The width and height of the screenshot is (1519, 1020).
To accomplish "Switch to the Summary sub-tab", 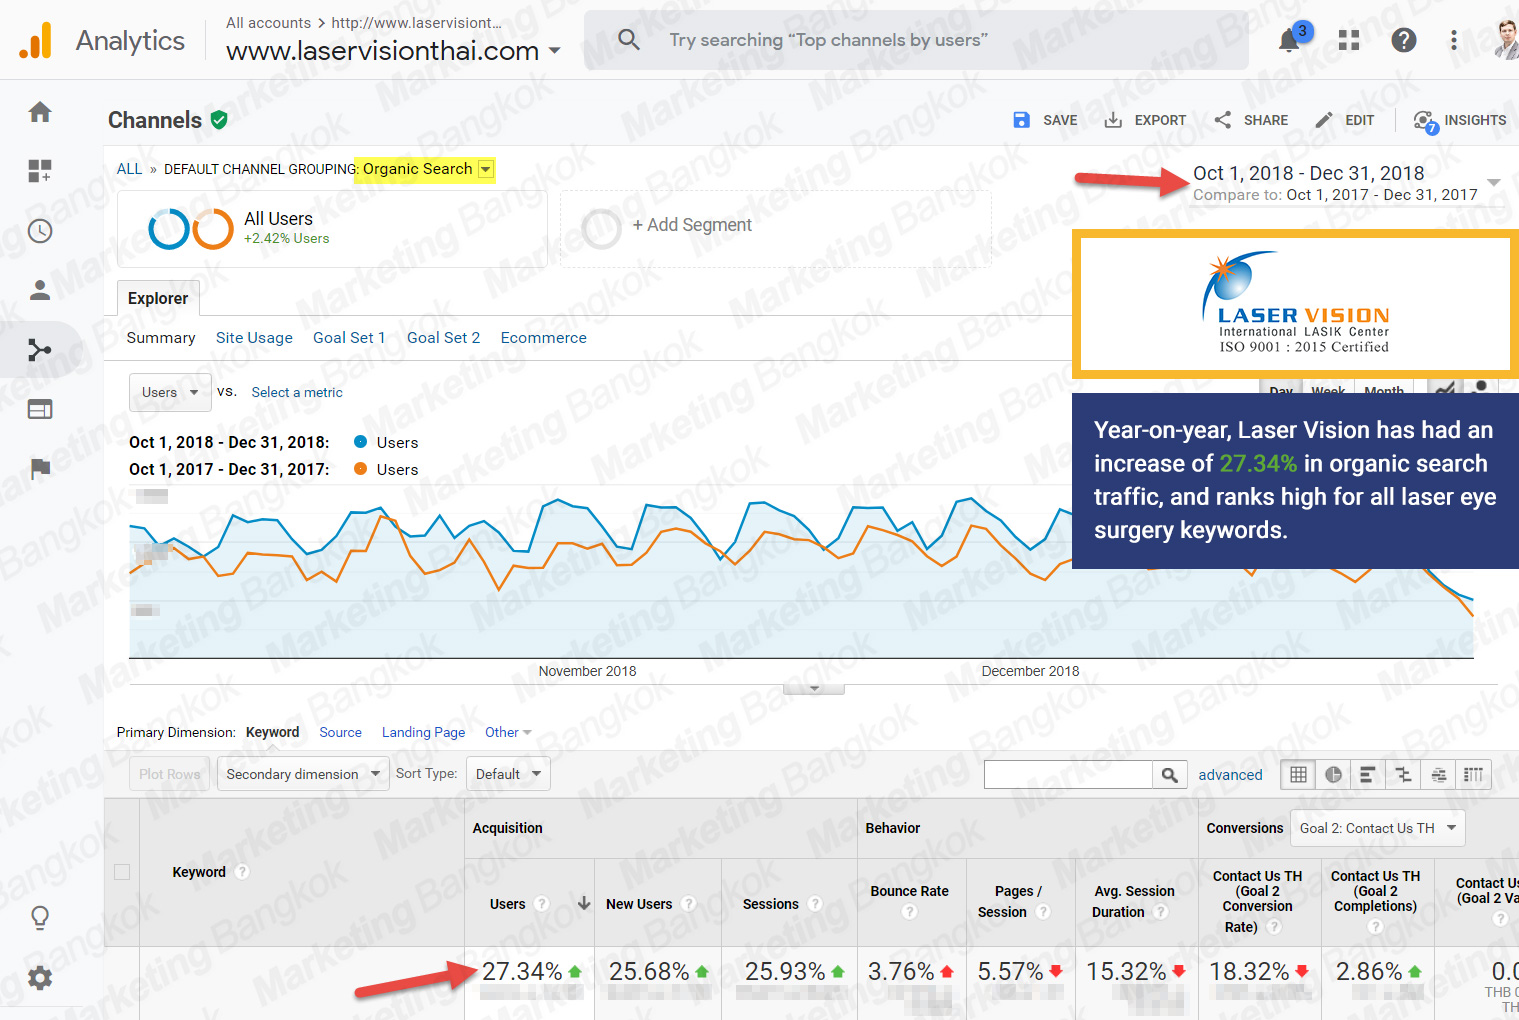I will (x=161, y=338).
